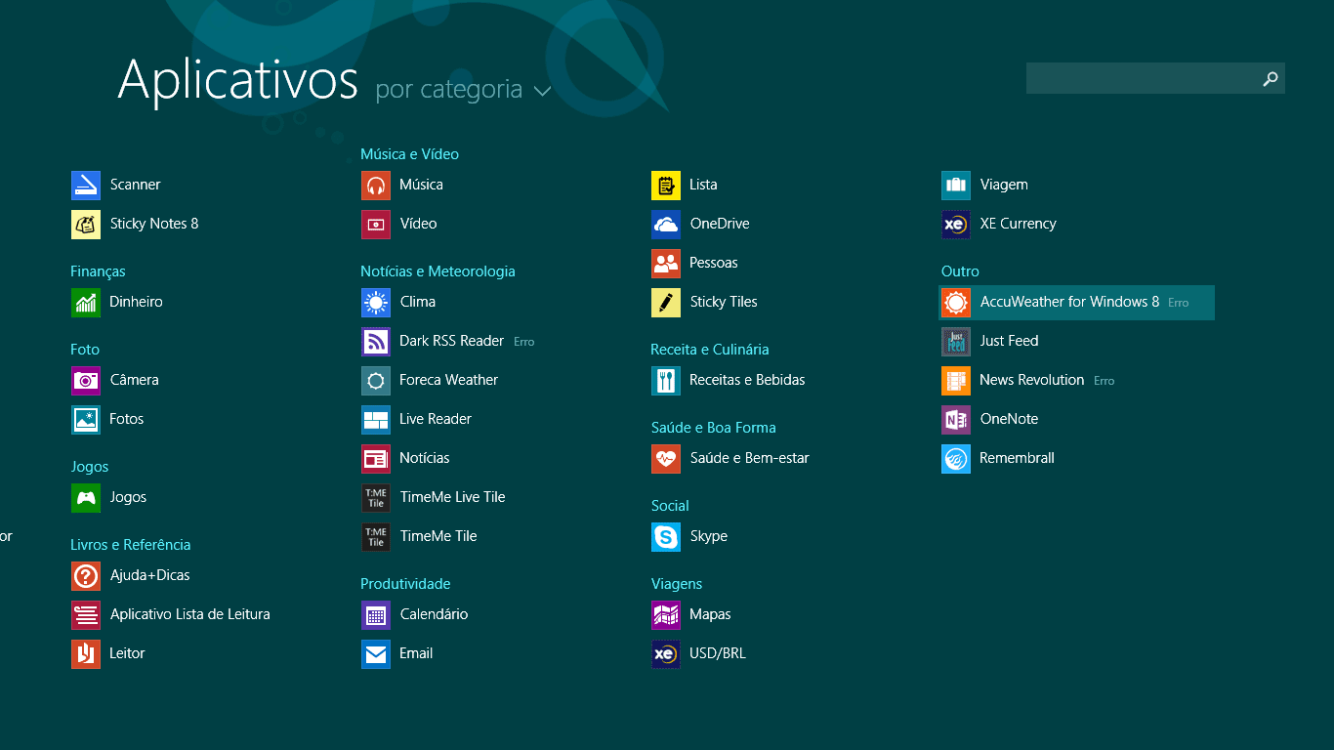Open Just Feed icon
Image resolution: width=1334 pixels, height=750 pixels.
956,341
